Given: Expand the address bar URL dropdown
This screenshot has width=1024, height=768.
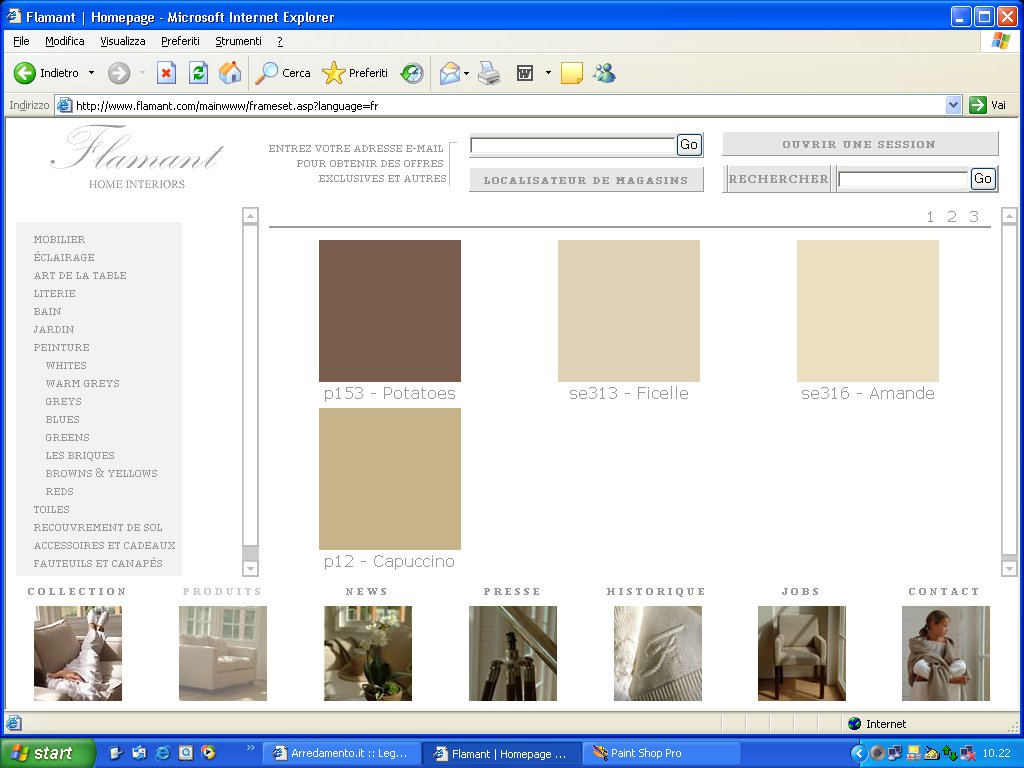Looking at the screenshot, I should (x=953, y=105).
